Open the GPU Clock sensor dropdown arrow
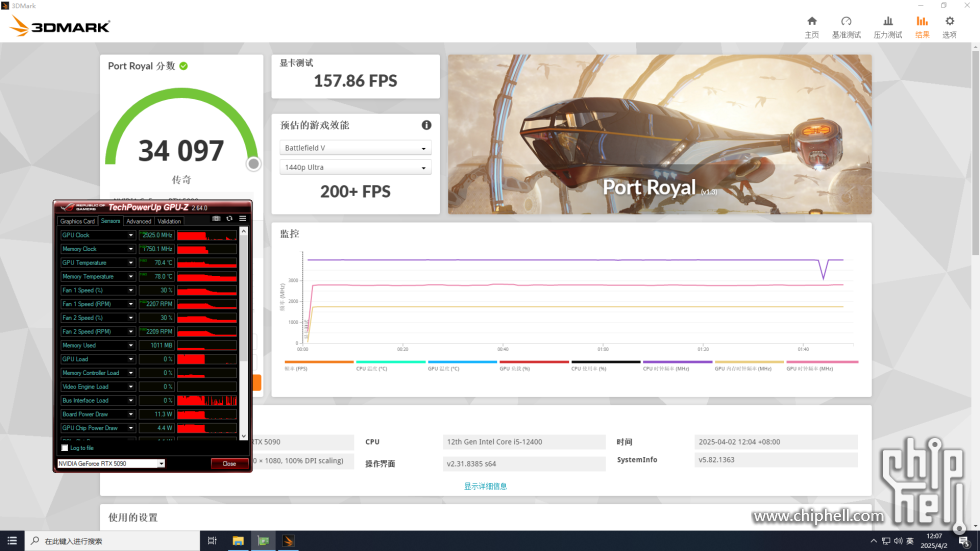Viewport: 980px width, 551px height. pos(131,235)
